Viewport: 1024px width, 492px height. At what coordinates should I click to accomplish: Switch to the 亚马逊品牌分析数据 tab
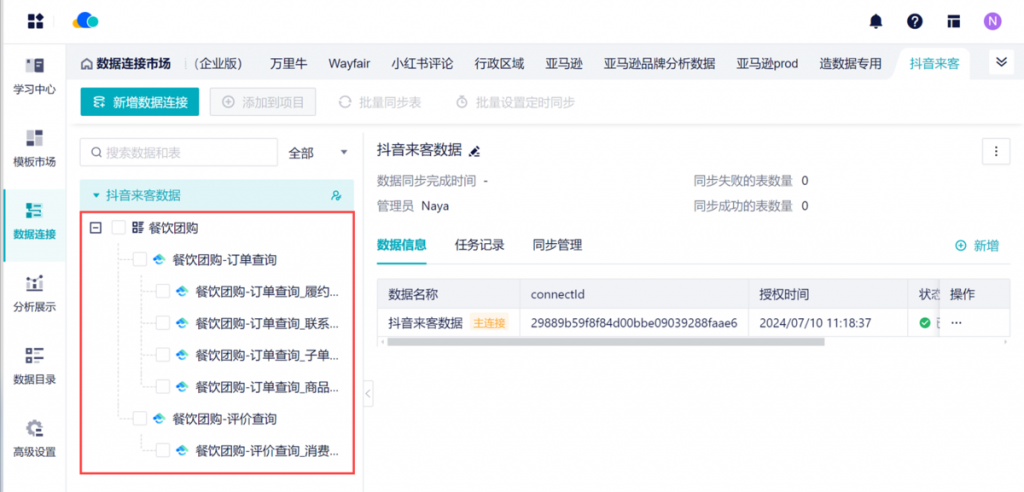pos(660,63)
